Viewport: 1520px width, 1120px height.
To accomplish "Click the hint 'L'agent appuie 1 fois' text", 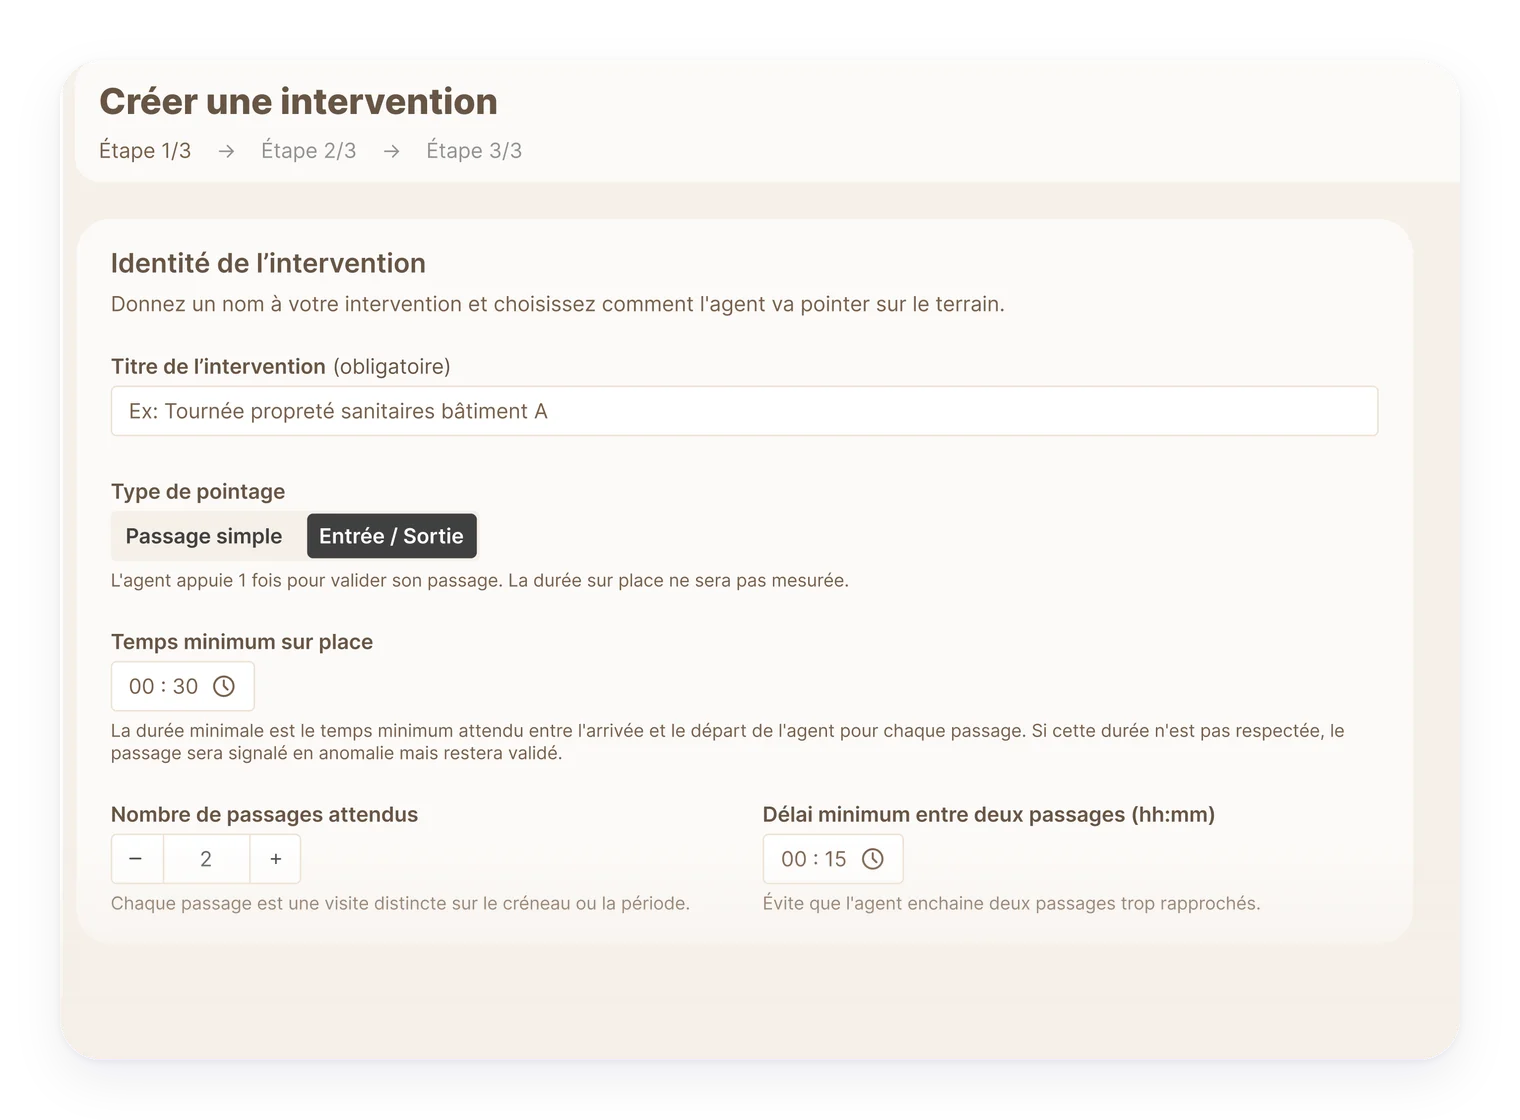I will (480, 580).
